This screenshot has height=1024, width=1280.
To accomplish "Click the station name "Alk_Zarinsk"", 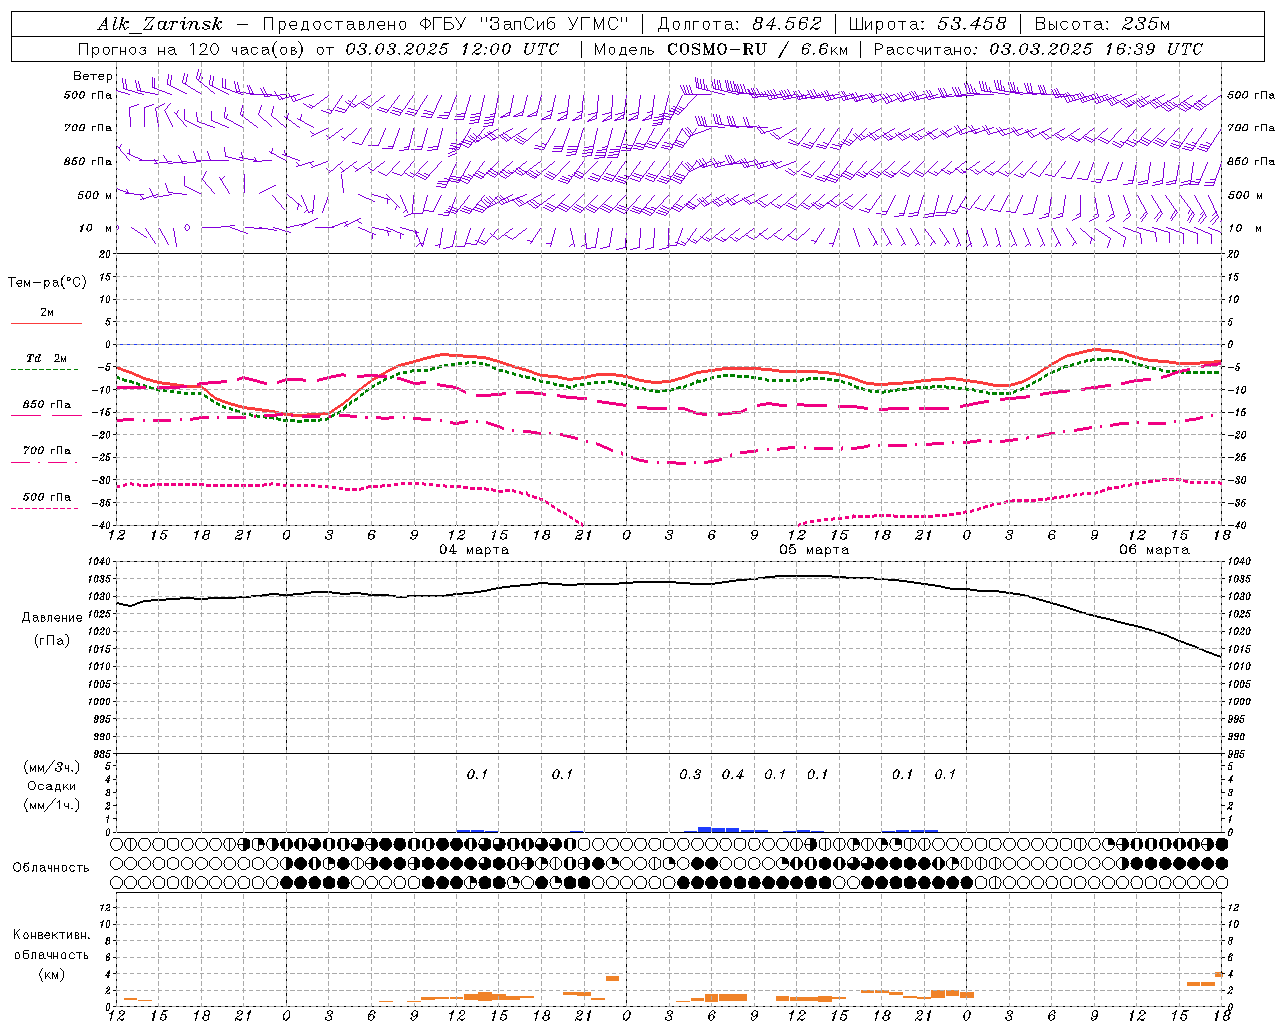I will [x=160, y=24].
